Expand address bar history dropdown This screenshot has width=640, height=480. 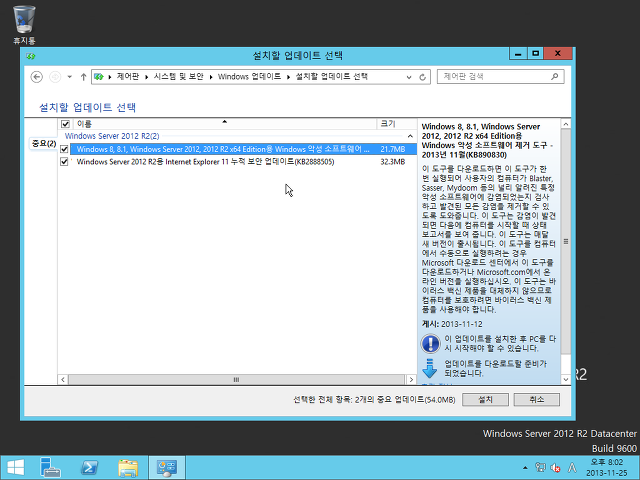coord(409,77)
